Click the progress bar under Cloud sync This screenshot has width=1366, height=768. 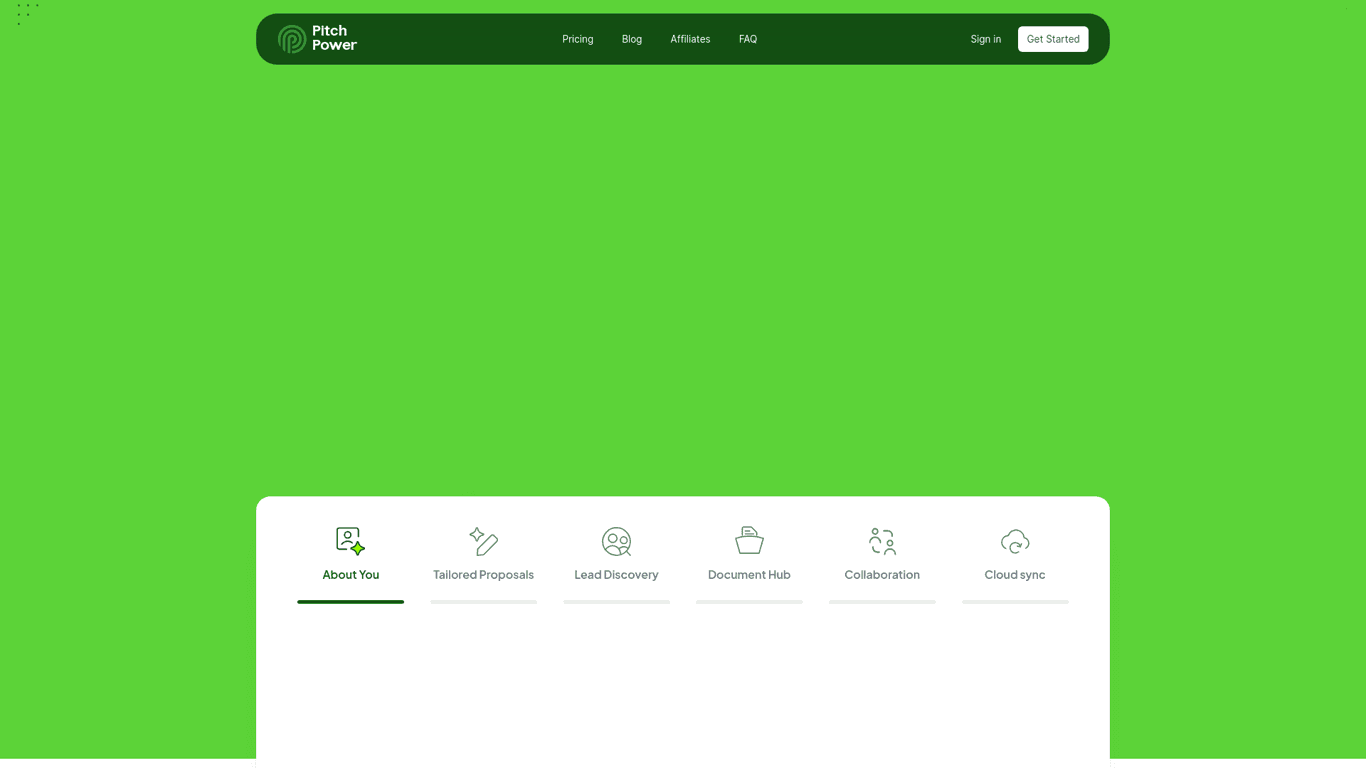1015,602
